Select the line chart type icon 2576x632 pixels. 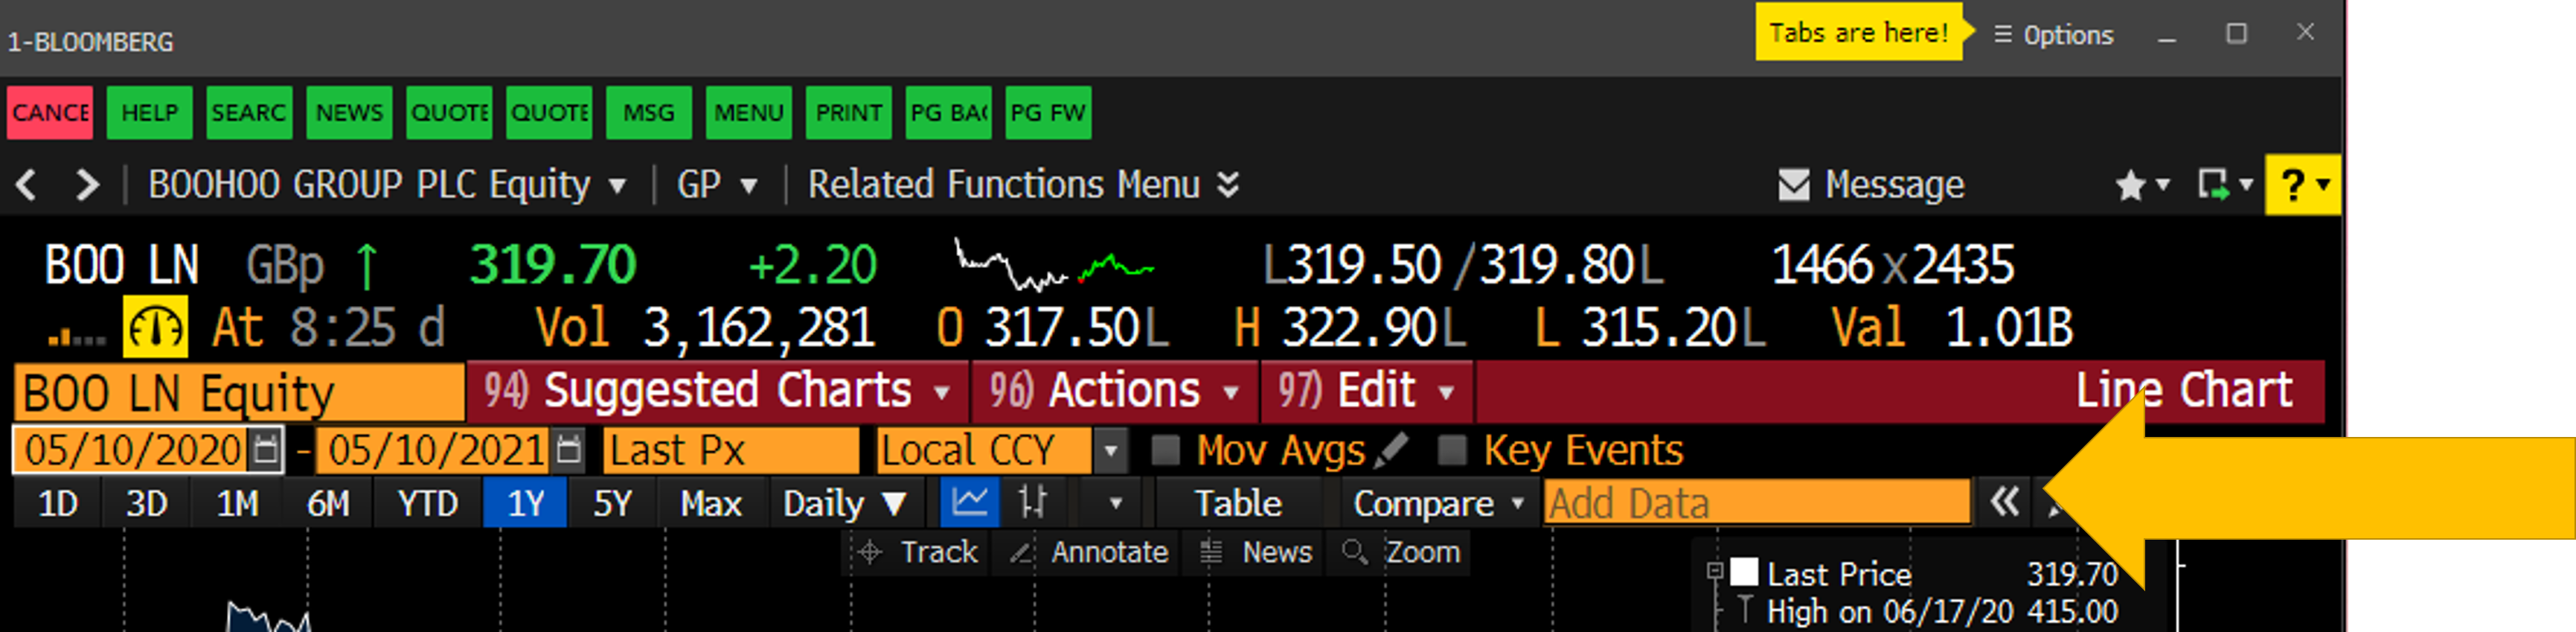[970, 503]
